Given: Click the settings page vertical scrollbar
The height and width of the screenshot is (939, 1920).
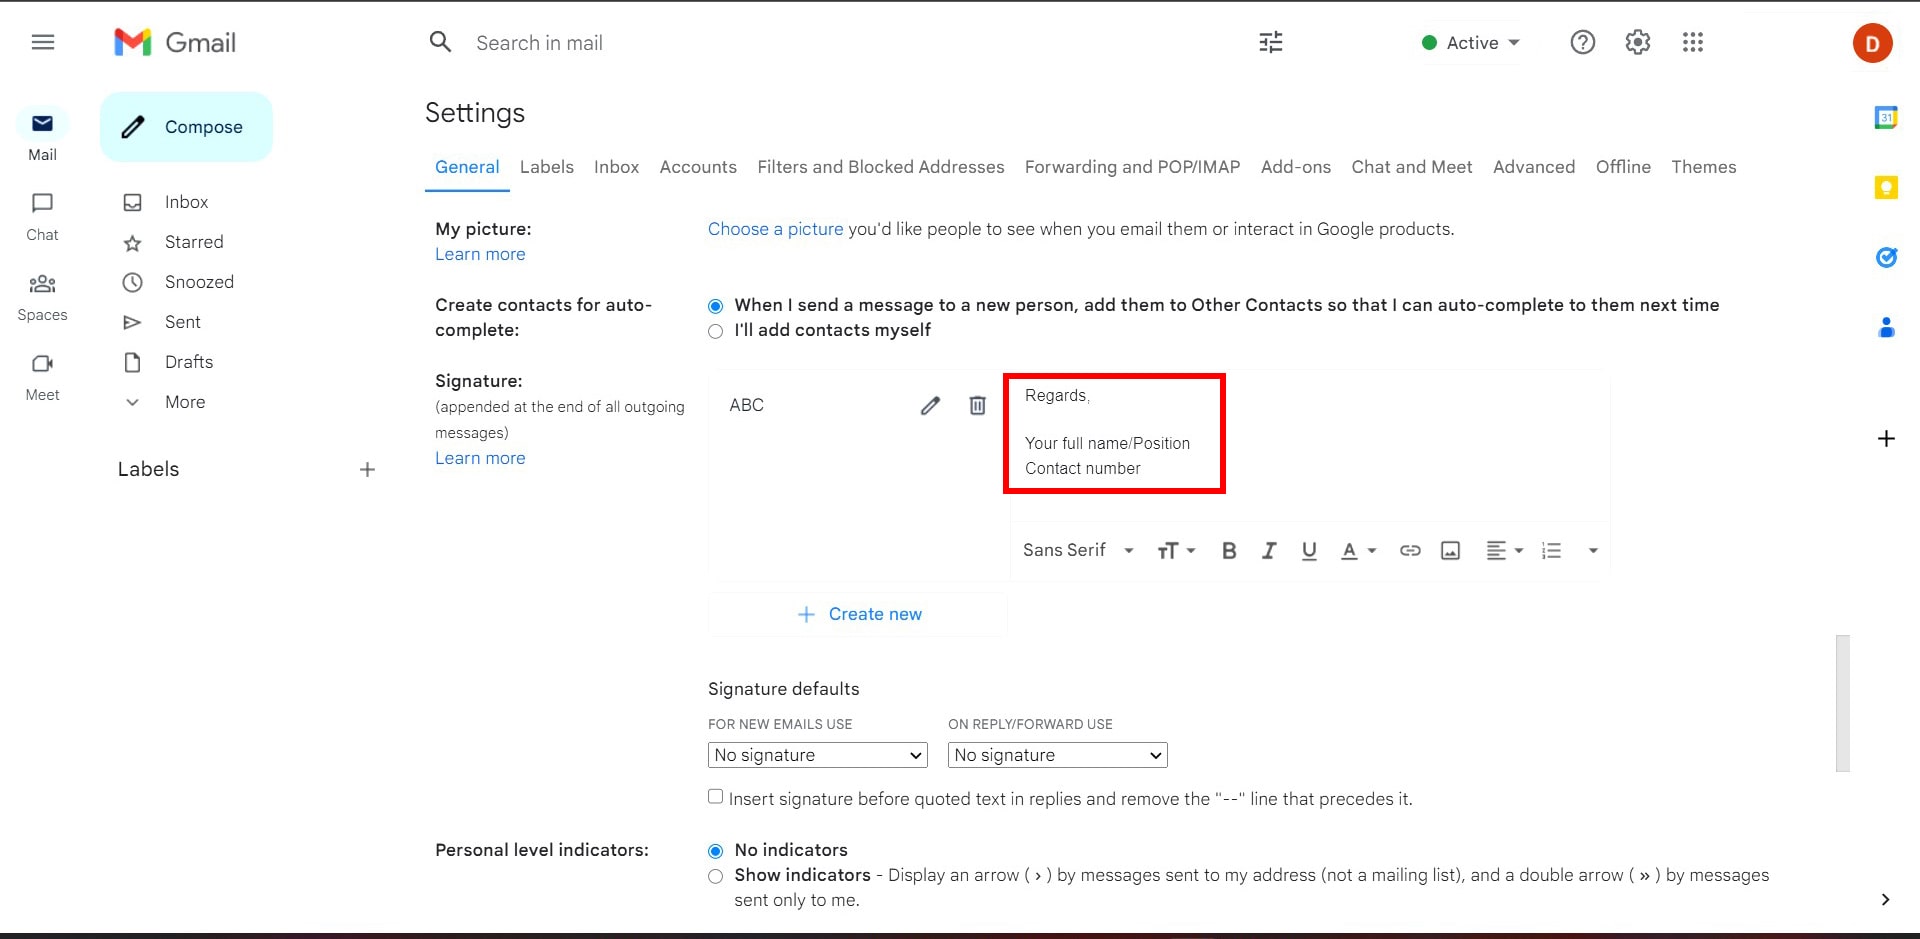Looking at the screenshot, I should tap(1843, 703).
